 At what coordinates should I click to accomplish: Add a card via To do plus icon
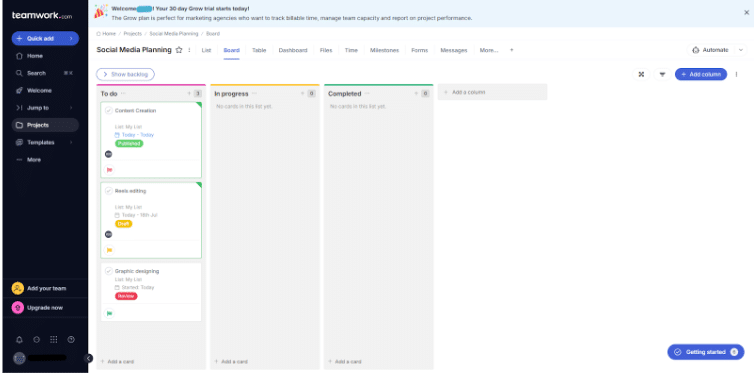189,94
